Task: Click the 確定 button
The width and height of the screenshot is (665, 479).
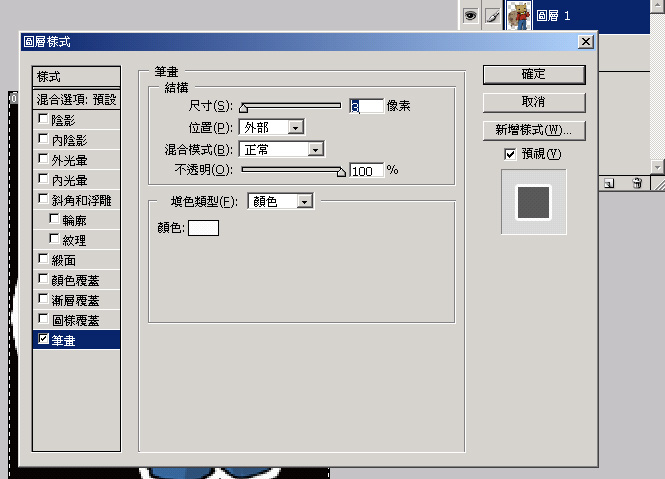Action: click(534, 75)
